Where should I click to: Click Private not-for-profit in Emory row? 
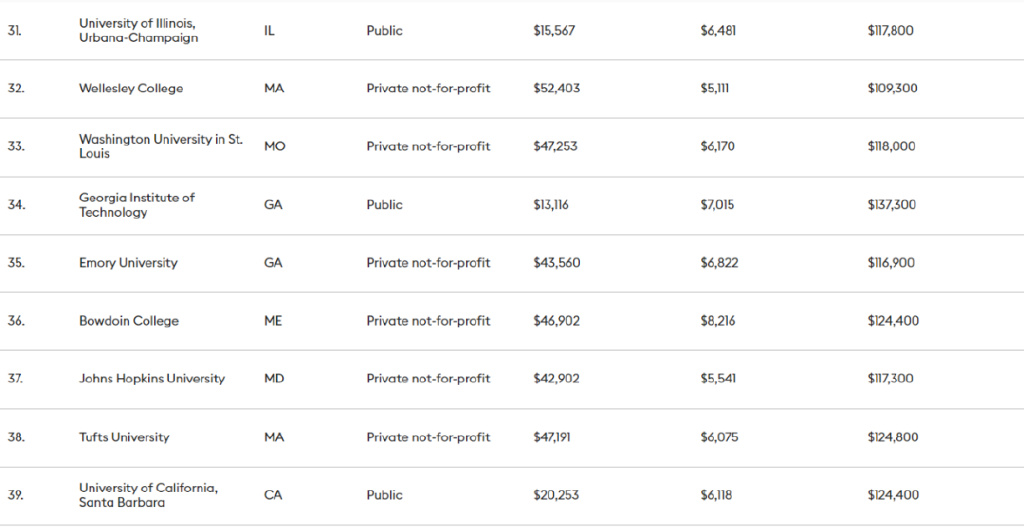pyautogui.click(x=428, y=263)
